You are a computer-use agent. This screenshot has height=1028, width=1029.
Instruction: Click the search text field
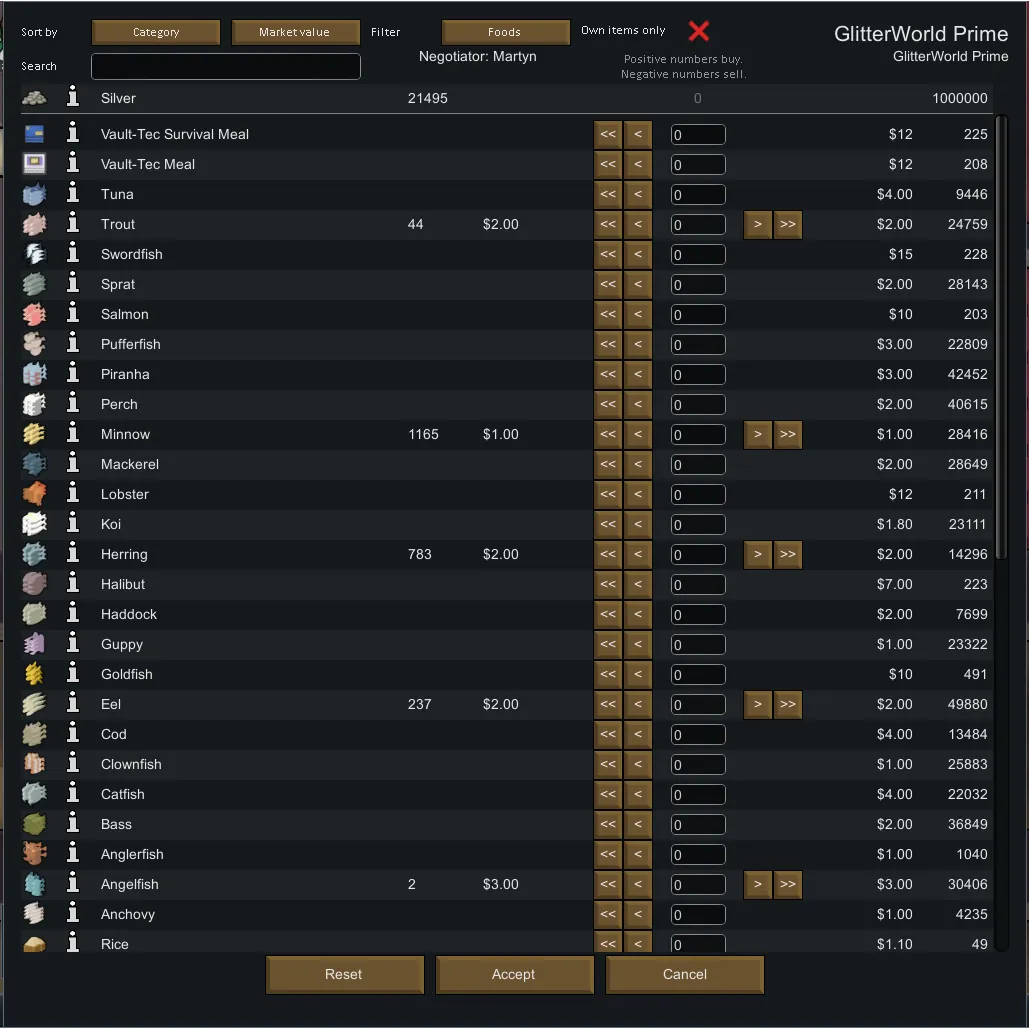(x=226, y=66)
